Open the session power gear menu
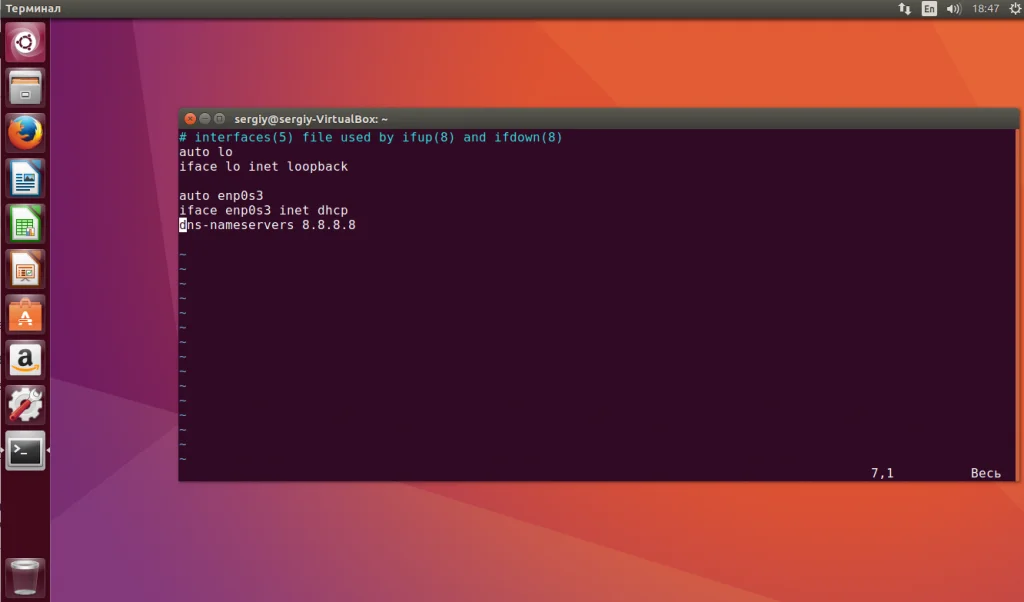This screenshot has height=602, width=1024. (1016, 8)
